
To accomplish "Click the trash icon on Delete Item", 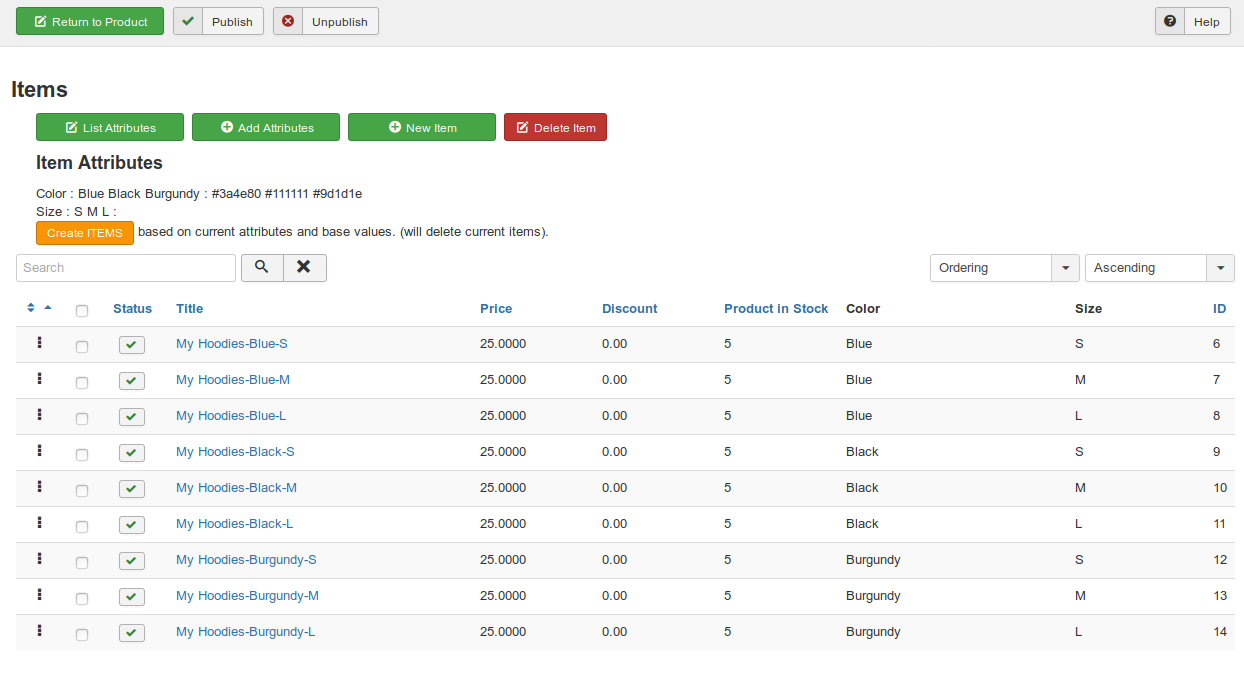I will (523, 127).
